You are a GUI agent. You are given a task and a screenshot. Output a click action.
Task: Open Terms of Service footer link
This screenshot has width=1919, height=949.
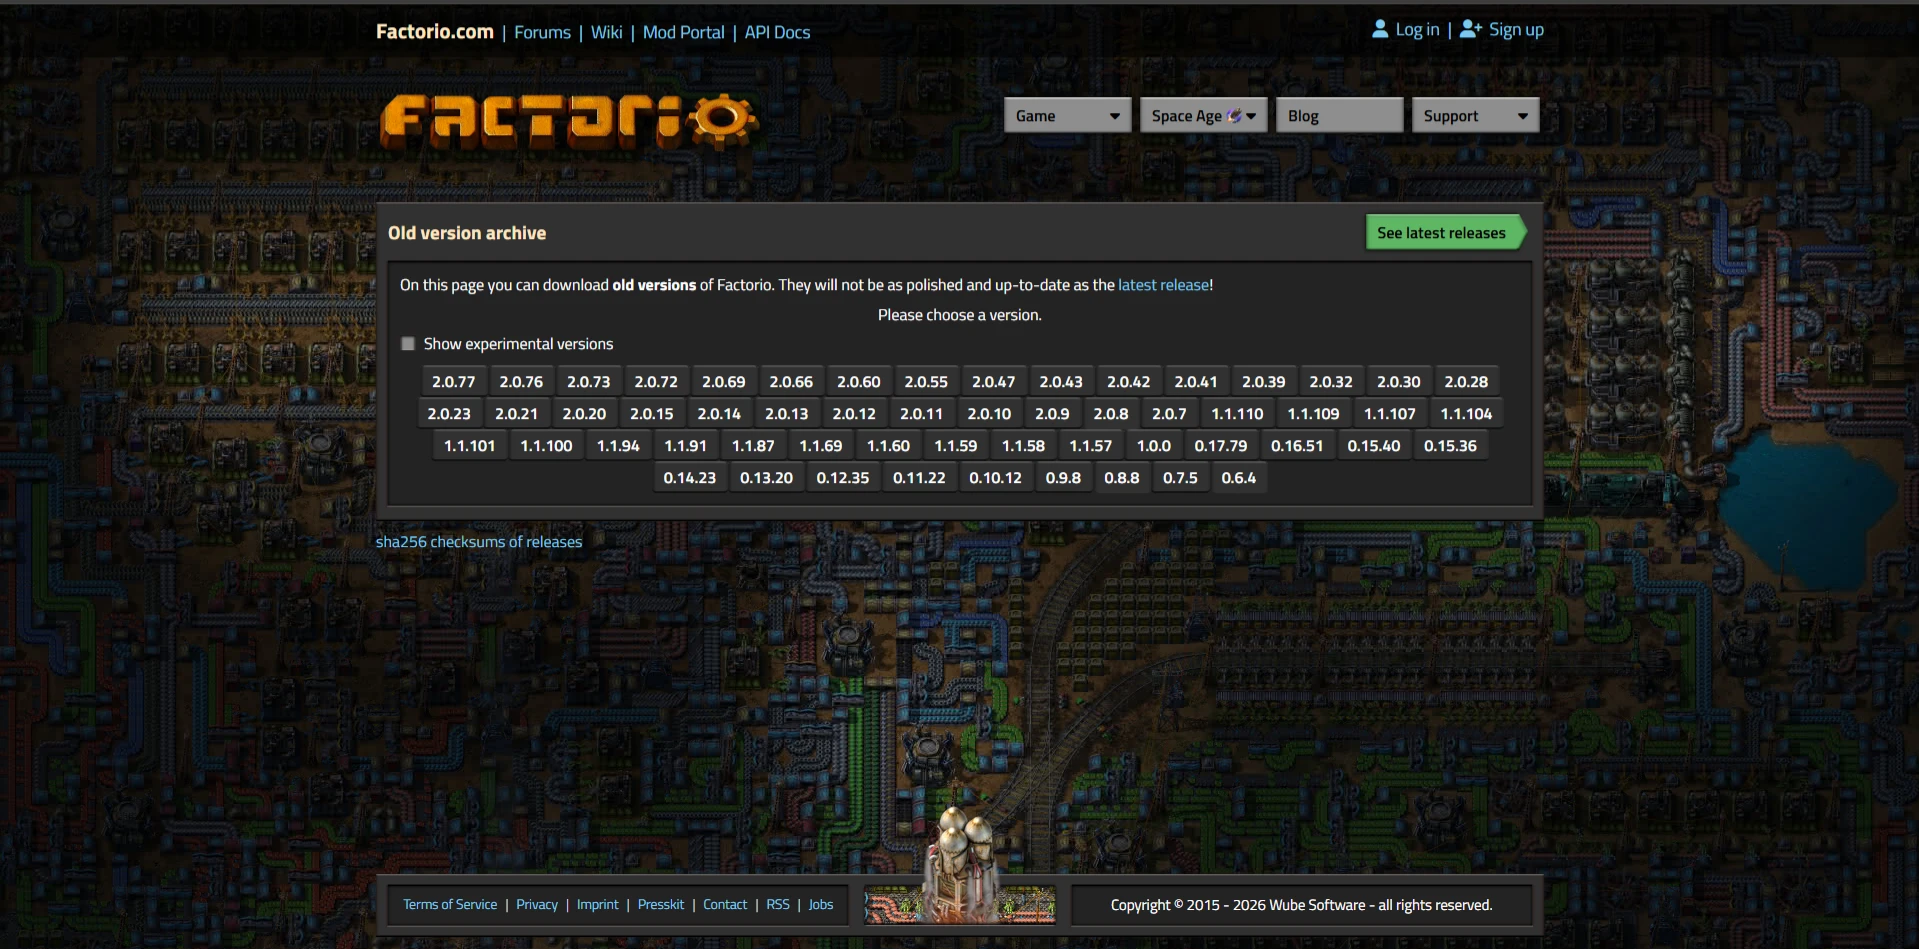pyautogui.click(x=450, y=904)
